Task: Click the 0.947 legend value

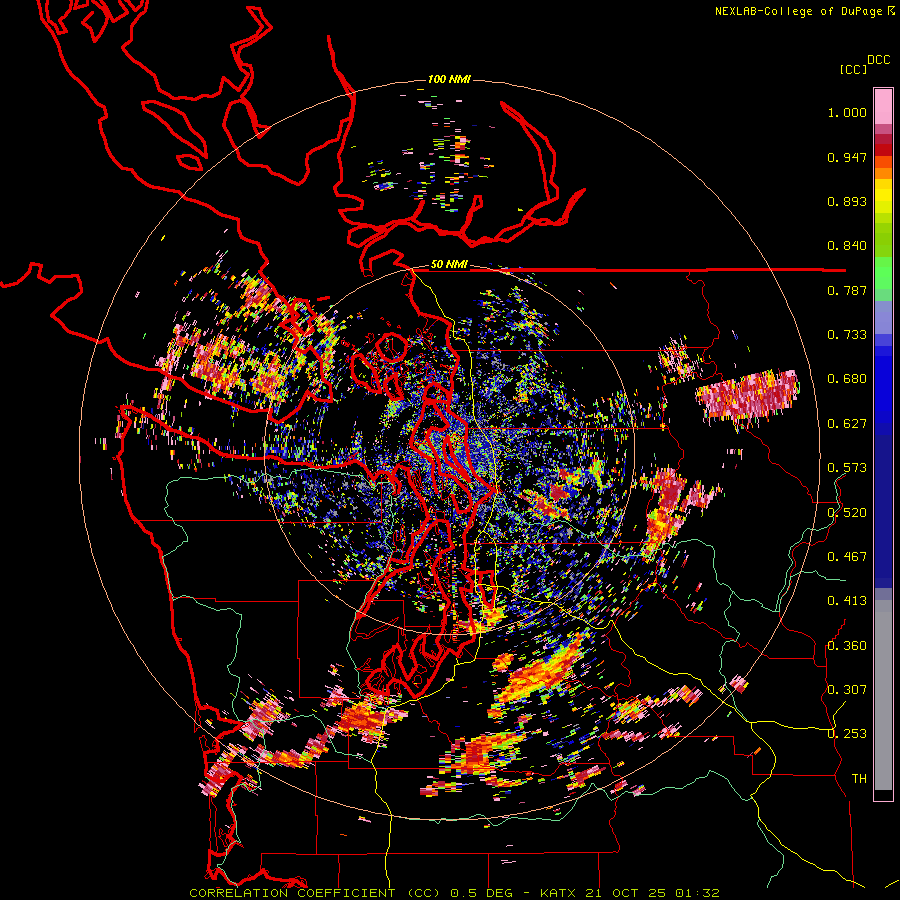Action: coord(847,157)
